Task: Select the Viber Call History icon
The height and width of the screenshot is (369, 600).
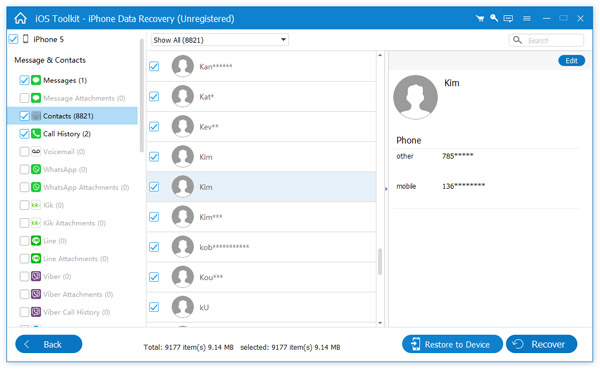Action: [x=36, y=312]
